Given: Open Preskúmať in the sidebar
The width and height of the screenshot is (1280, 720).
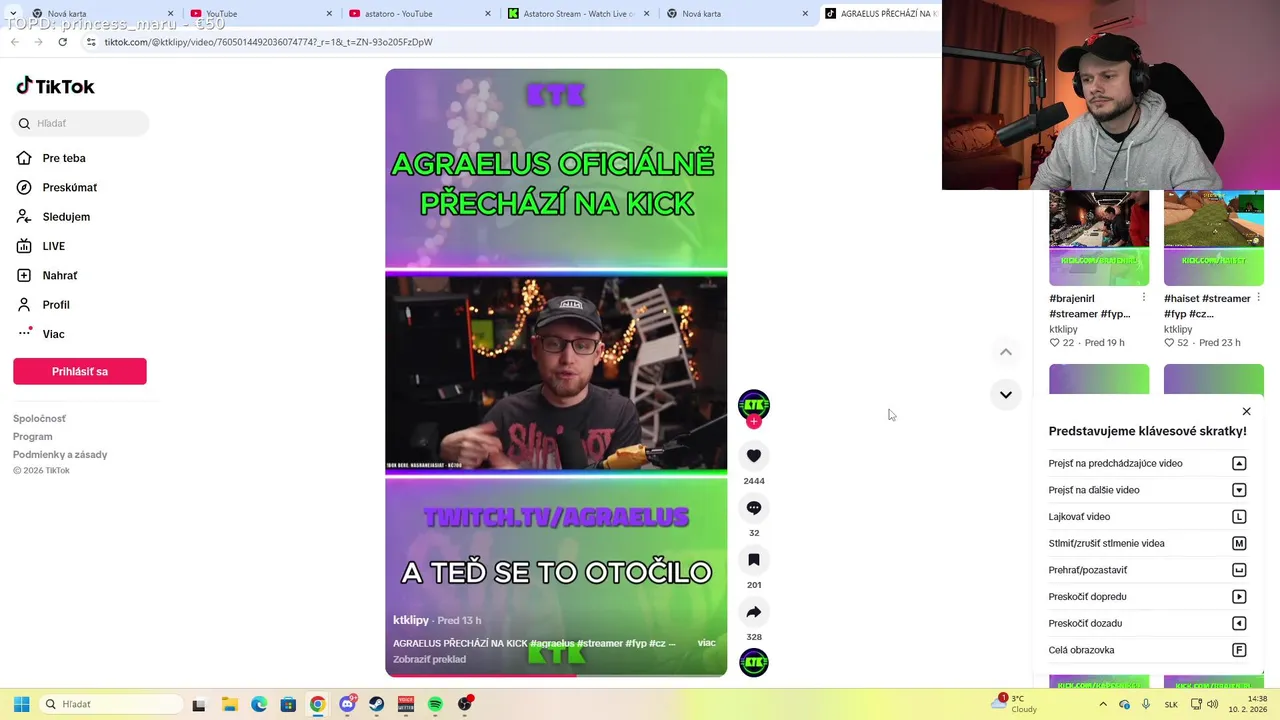Looking at the screenshot, I should (x=69, y=187).
